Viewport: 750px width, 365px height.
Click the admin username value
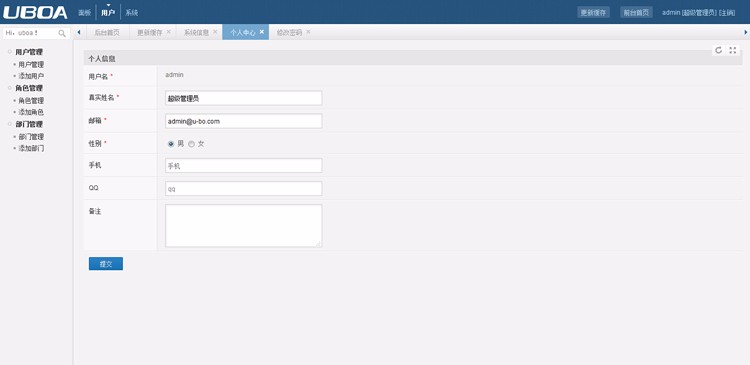pyautogui.click(x=175, y=75)
